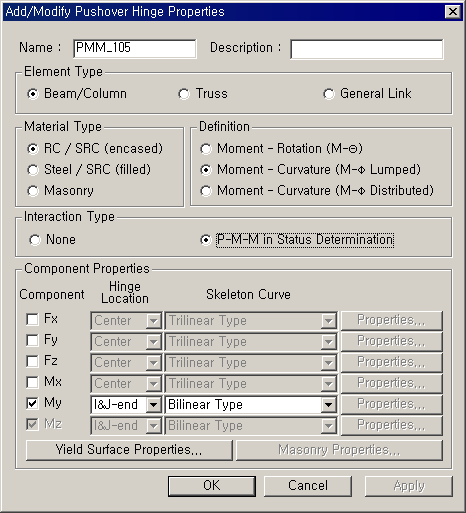Enable the Fx component checkbox
The height and width of the screenshot is (513, 466).
click(x=32, y=319)
